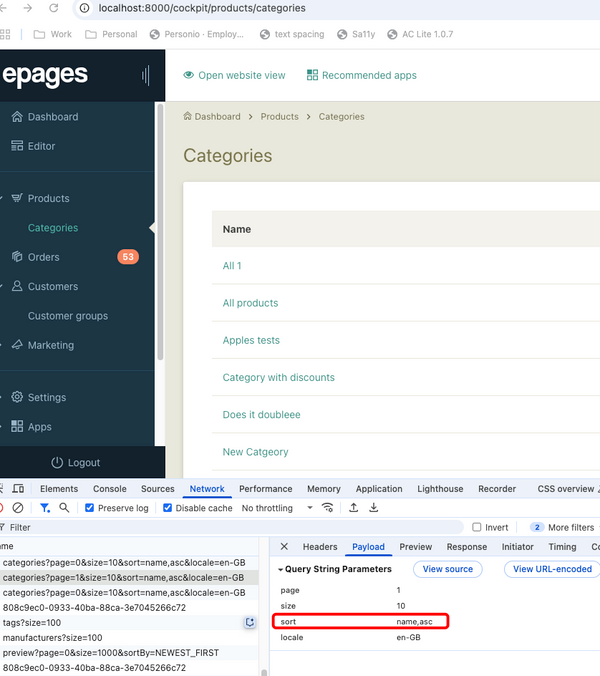The width and height of the screenshot is (600, 676).
Task: Open the Personal bookmarks folder
Action: coord(111,34)
